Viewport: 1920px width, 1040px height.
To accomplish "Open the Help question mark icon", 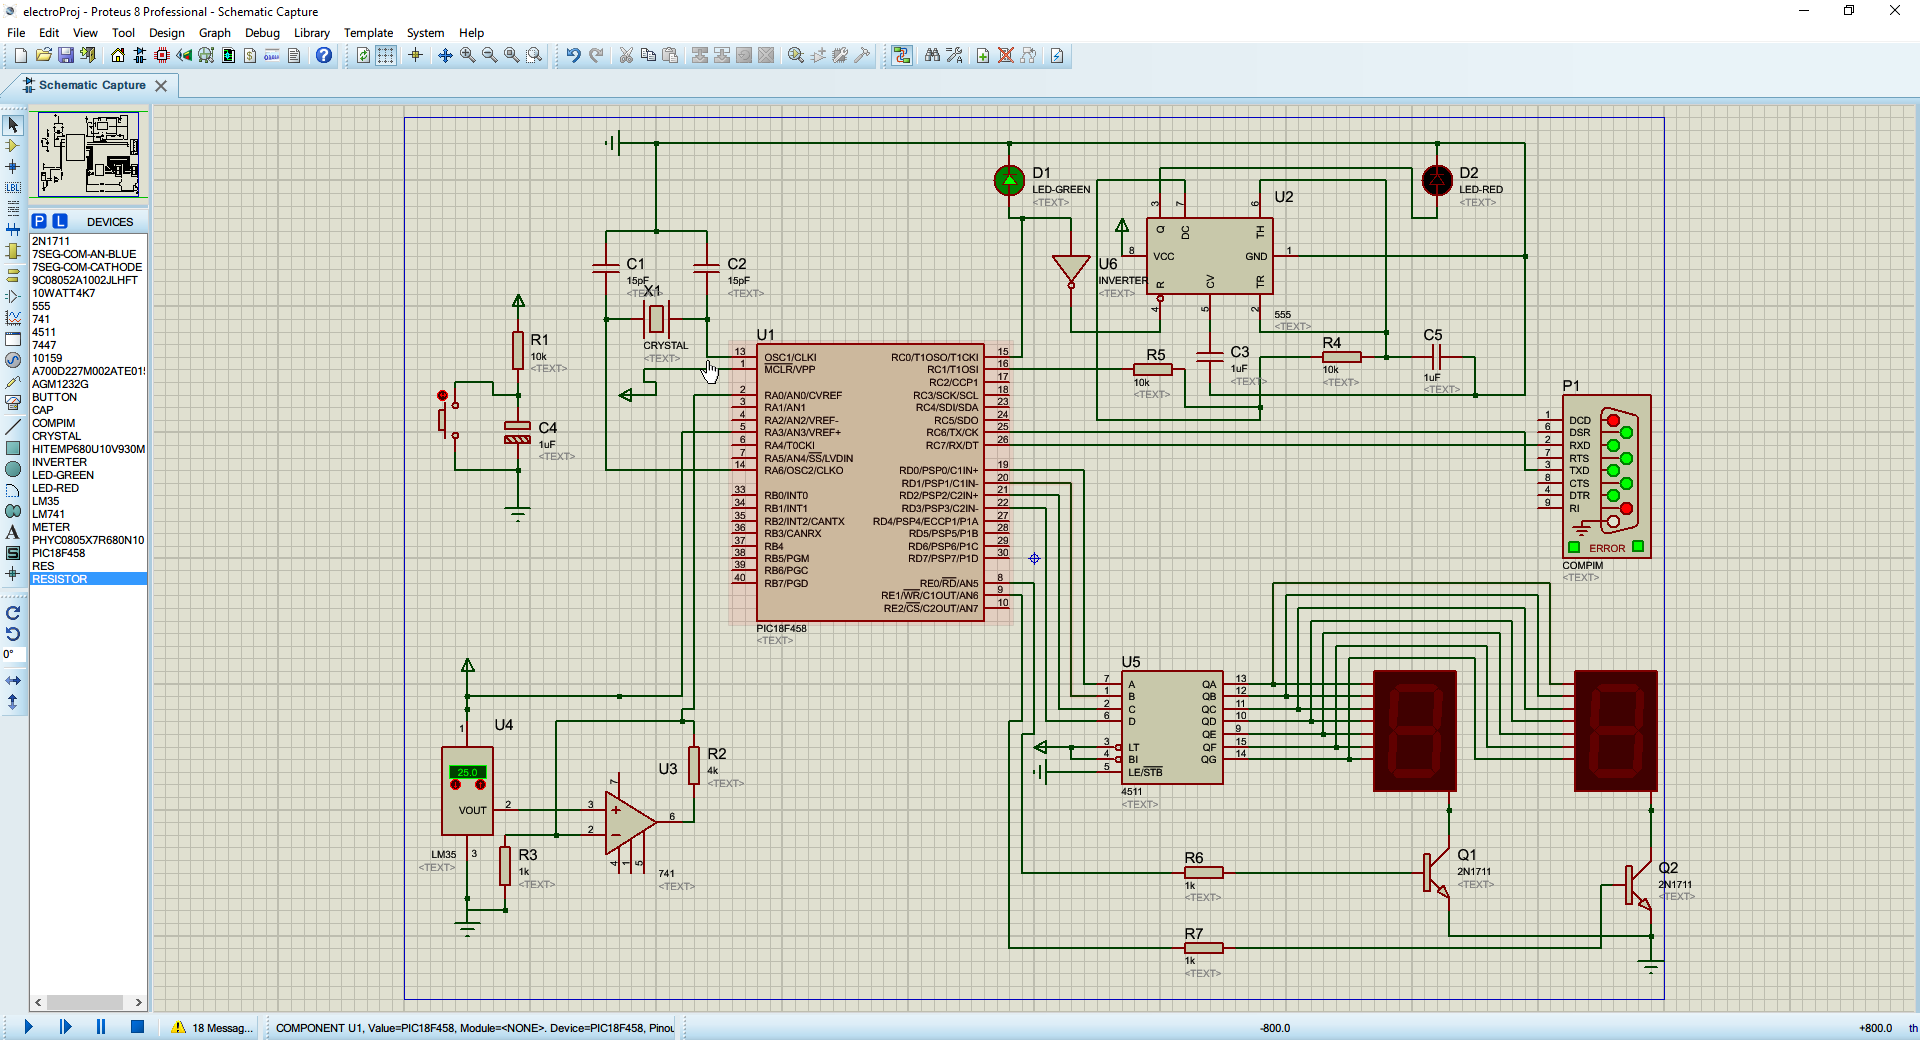I will point(324,56).
